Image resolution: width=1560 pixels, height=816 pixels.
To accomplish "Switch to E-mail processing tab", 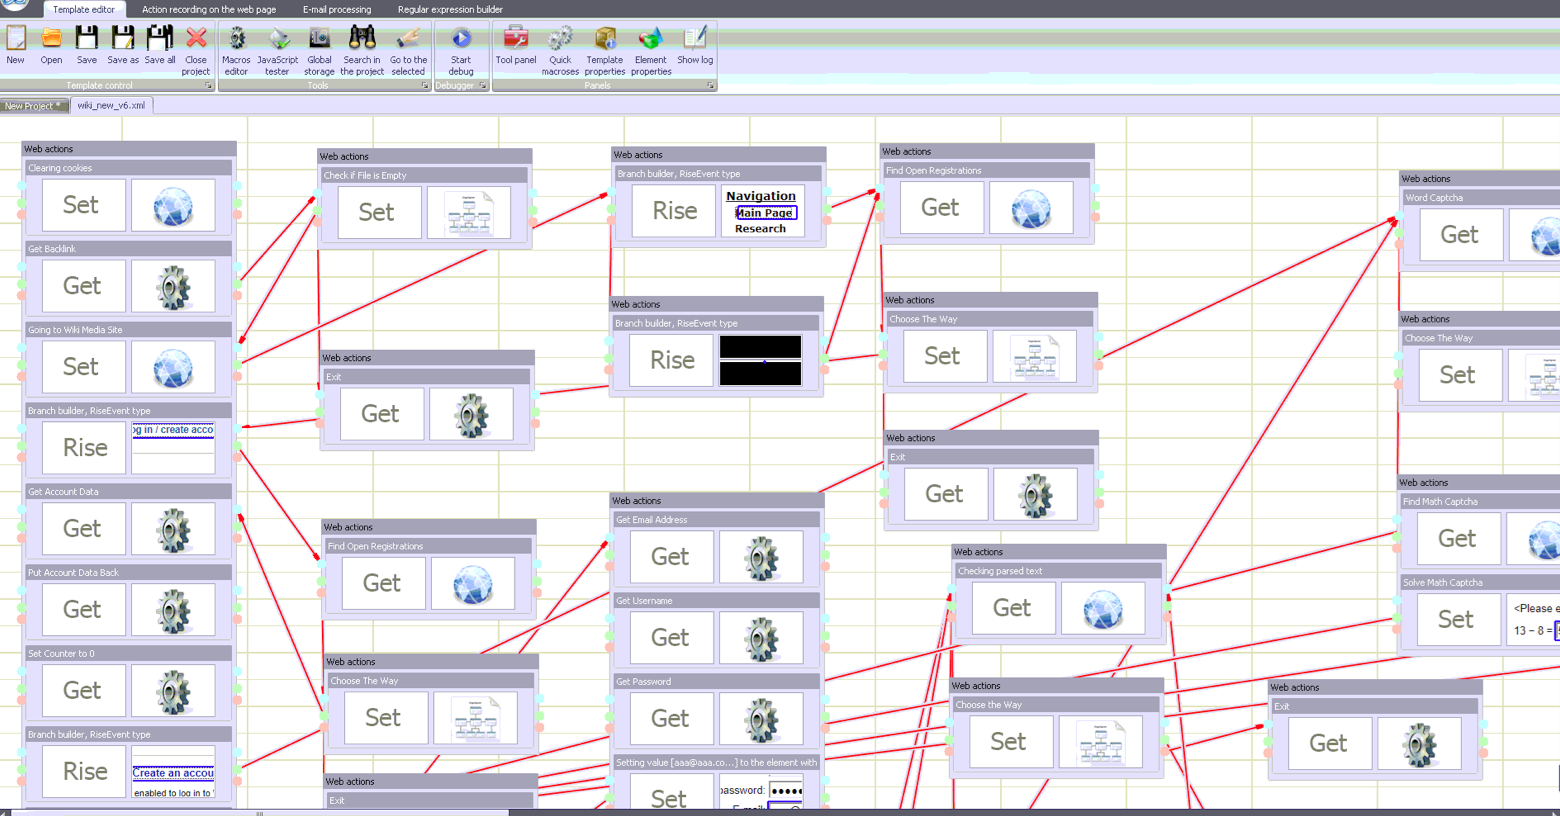I will click(337, 9).
